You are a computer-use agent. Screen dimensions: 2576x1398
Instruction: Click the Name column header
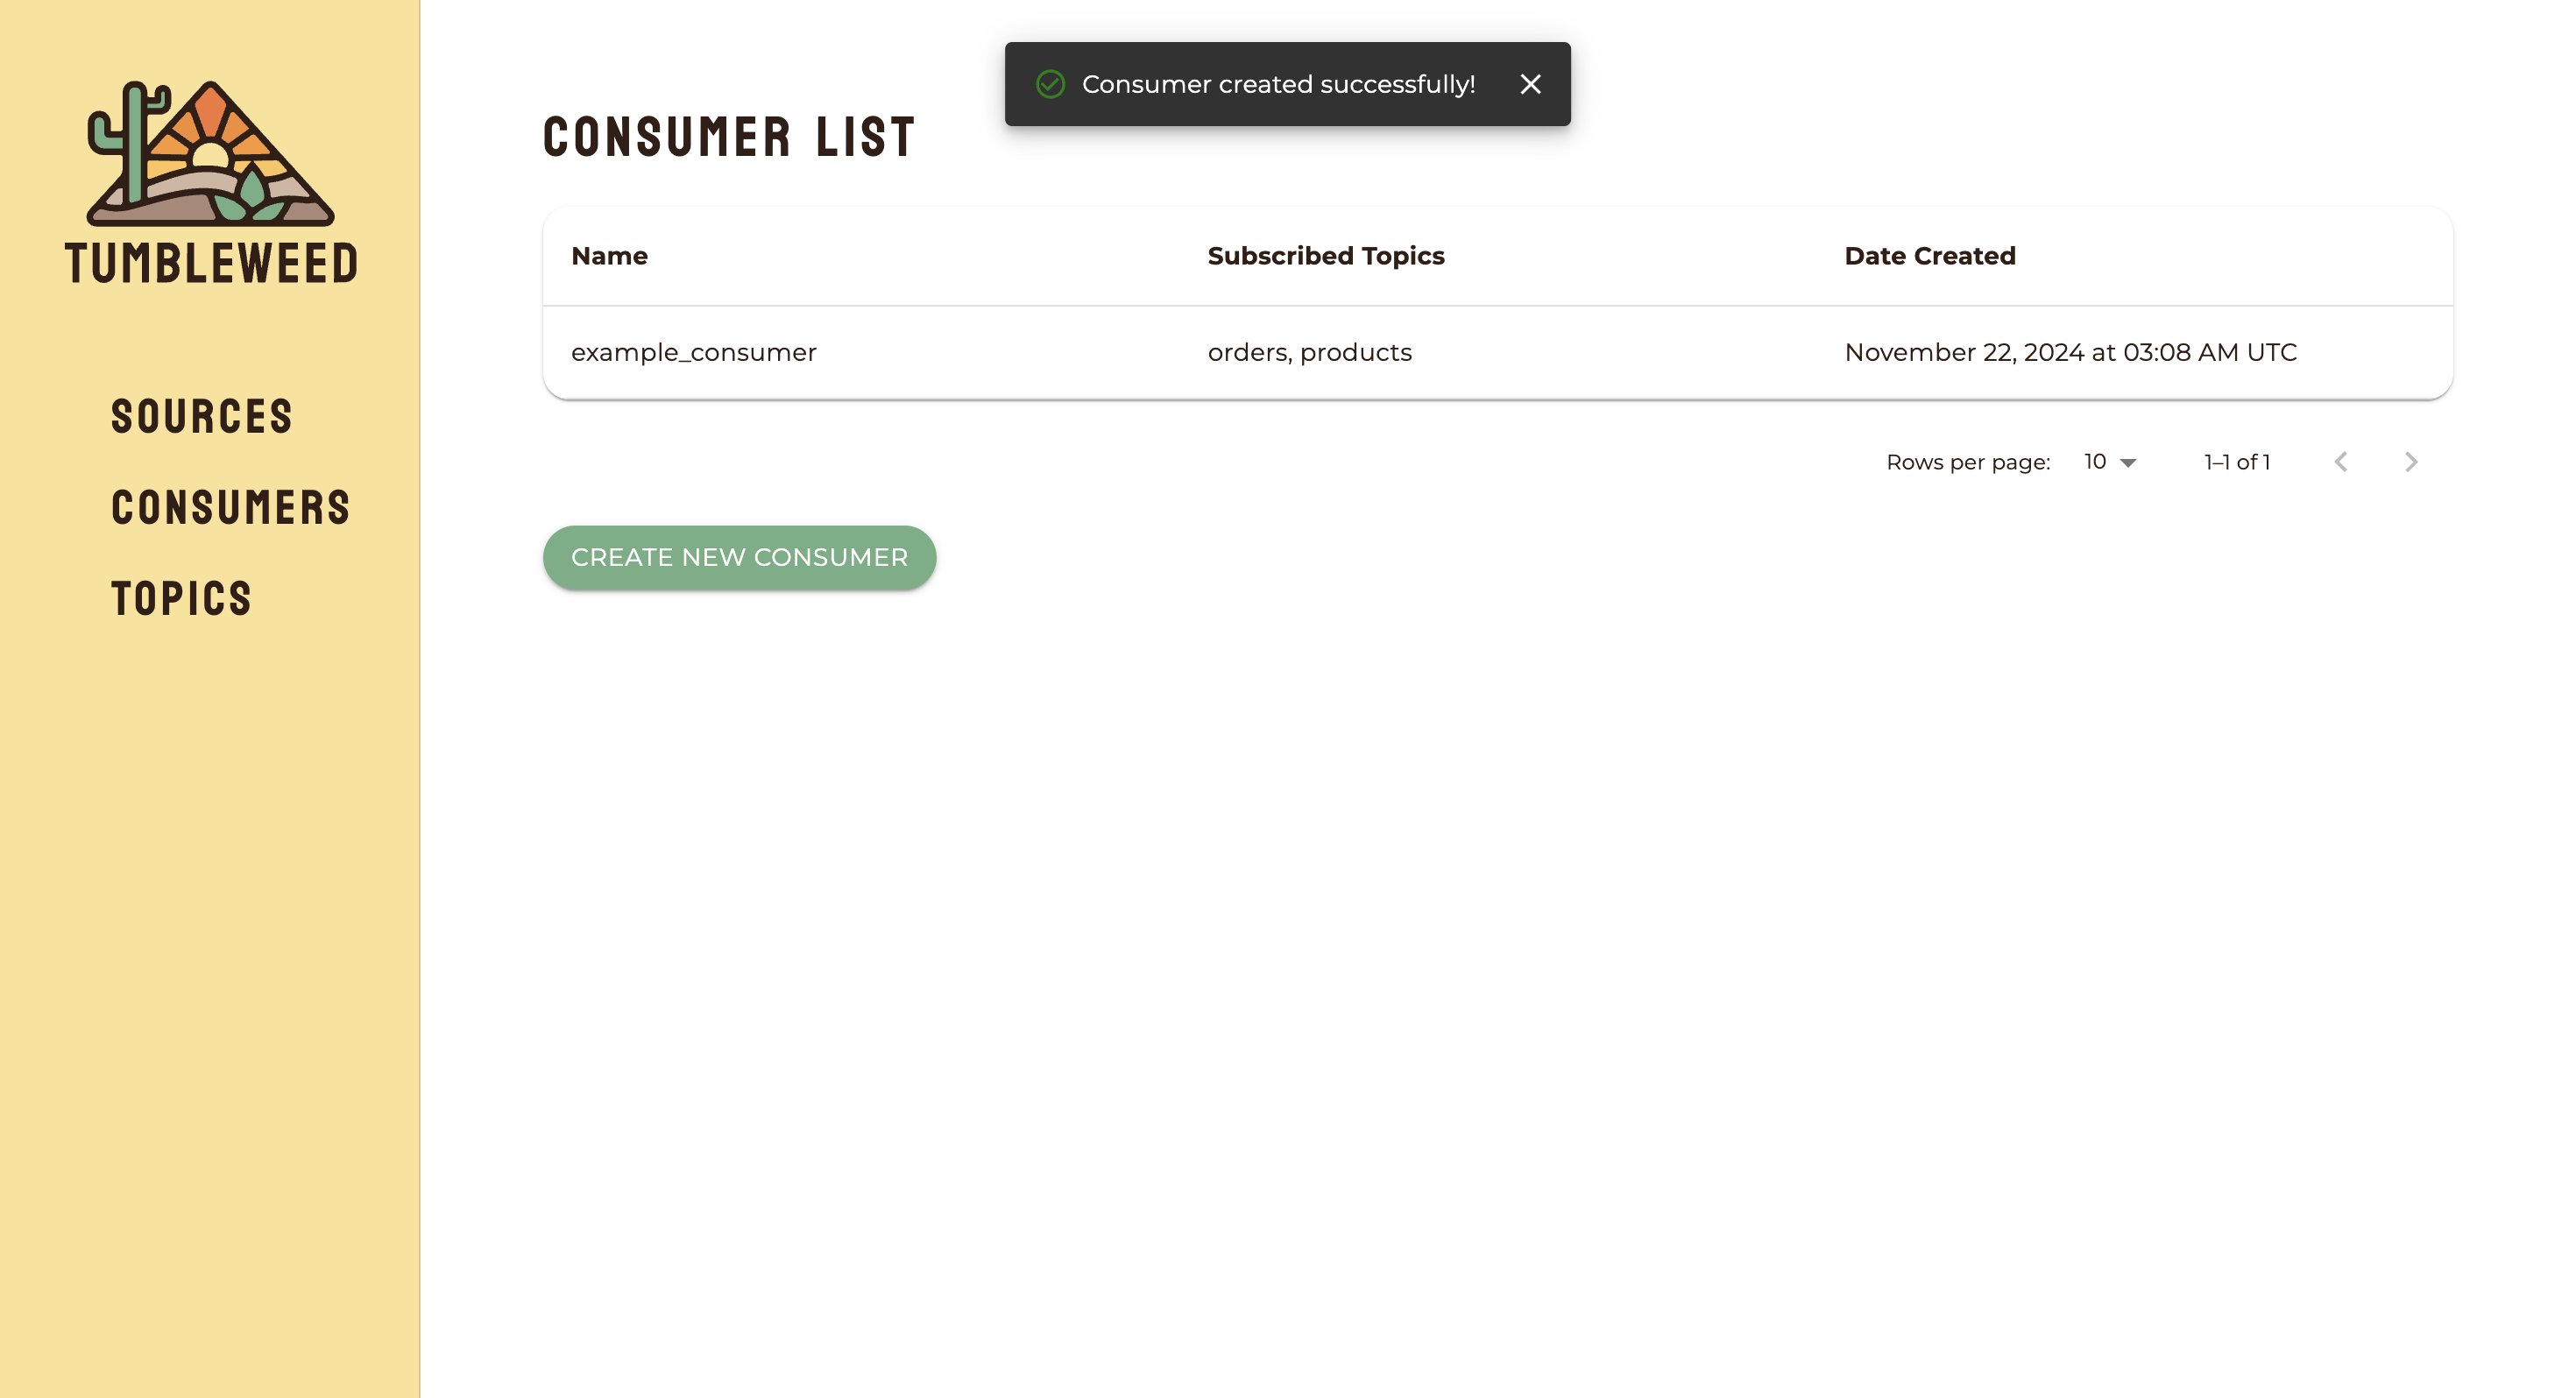[609, 256]
